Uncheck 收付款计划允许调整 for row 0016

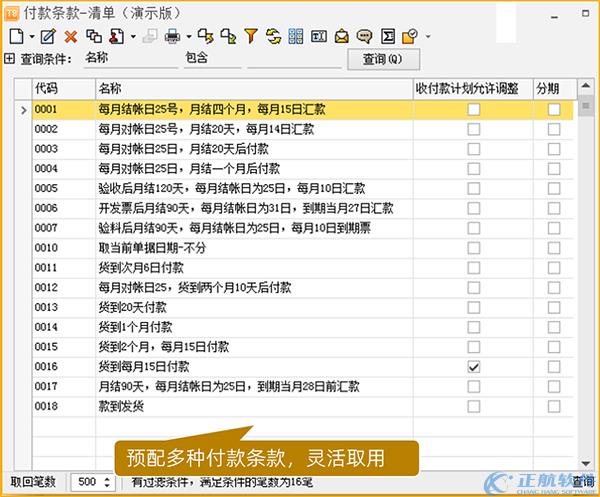point(474,367)
